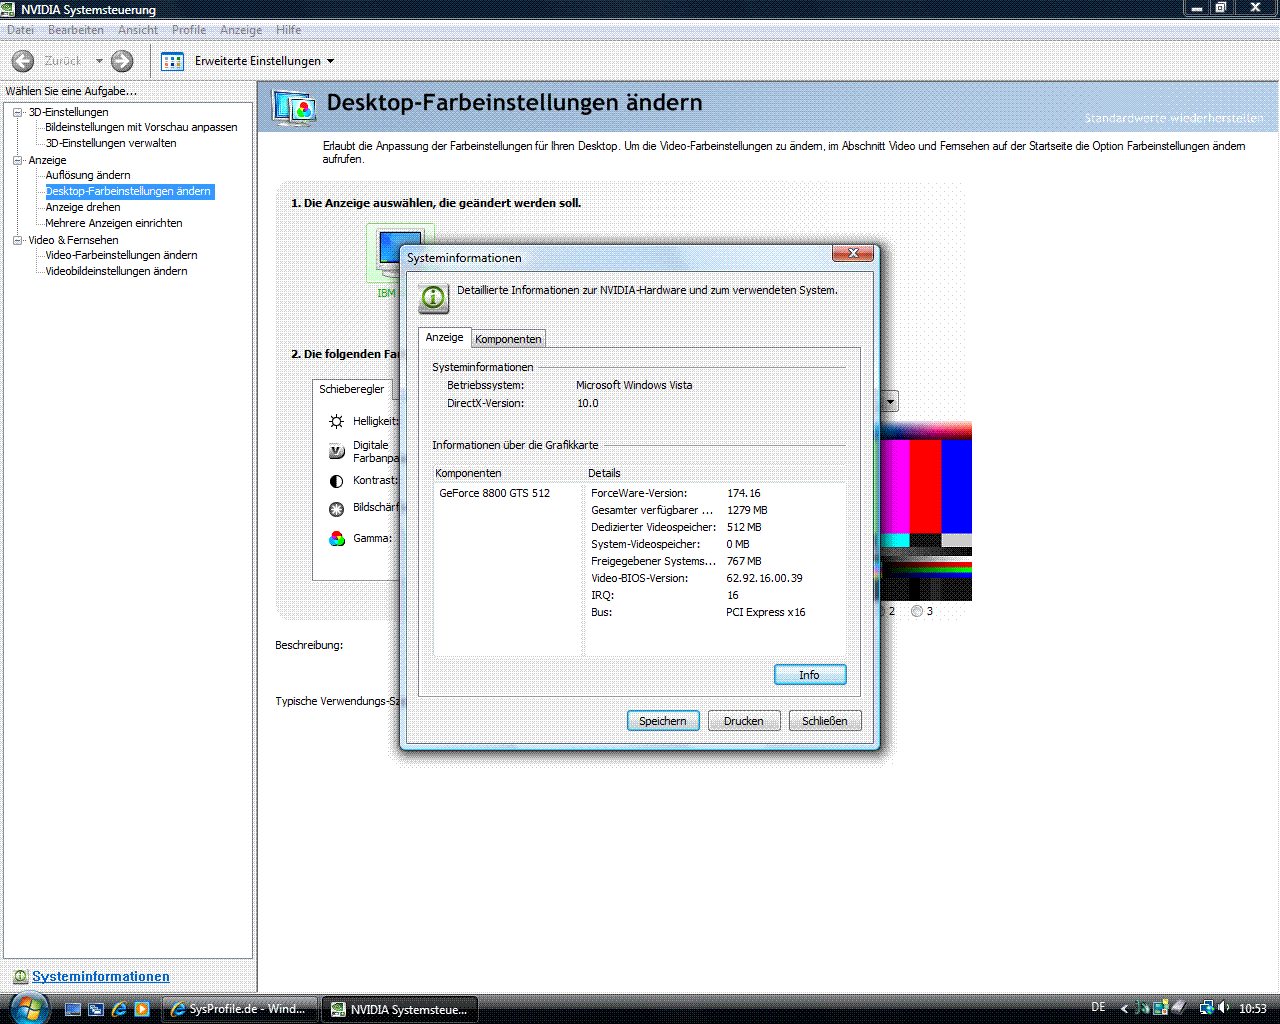Select Videobildeinstellungen ändern
Screen dimensions: 1280x1024
point(116,271)
